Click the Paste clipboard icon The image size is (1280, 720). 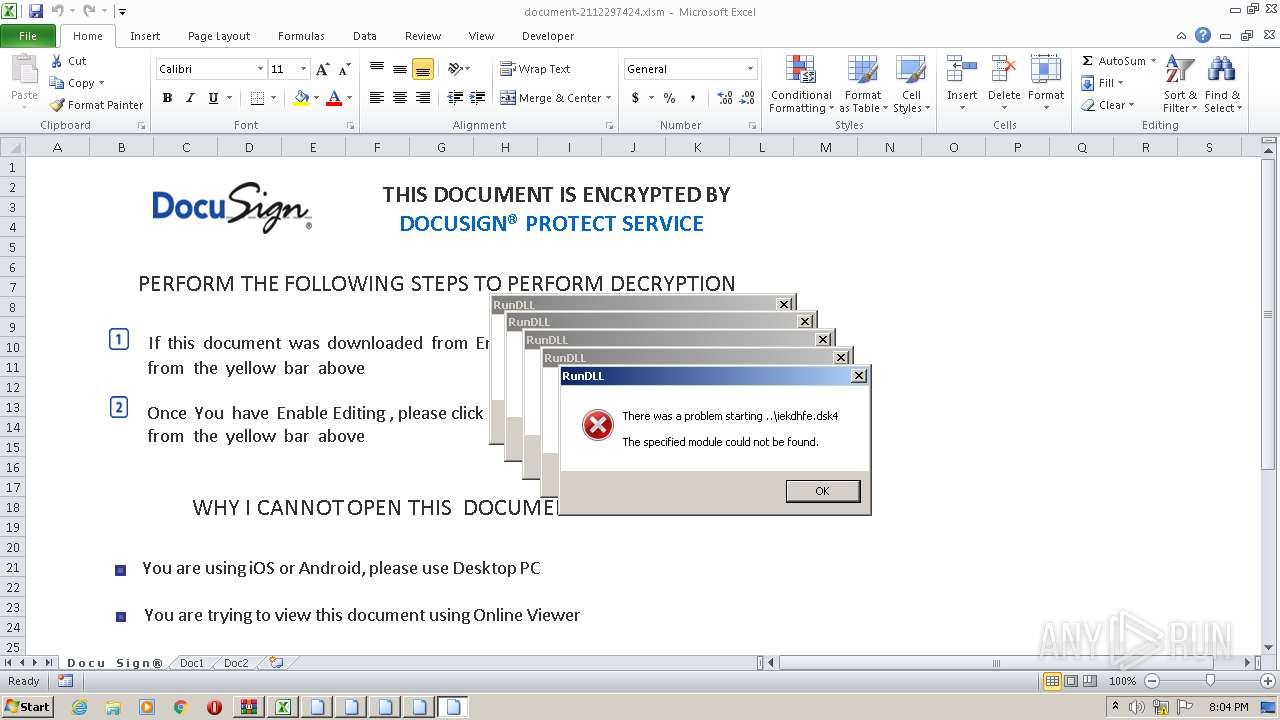(x=24, y=71)
